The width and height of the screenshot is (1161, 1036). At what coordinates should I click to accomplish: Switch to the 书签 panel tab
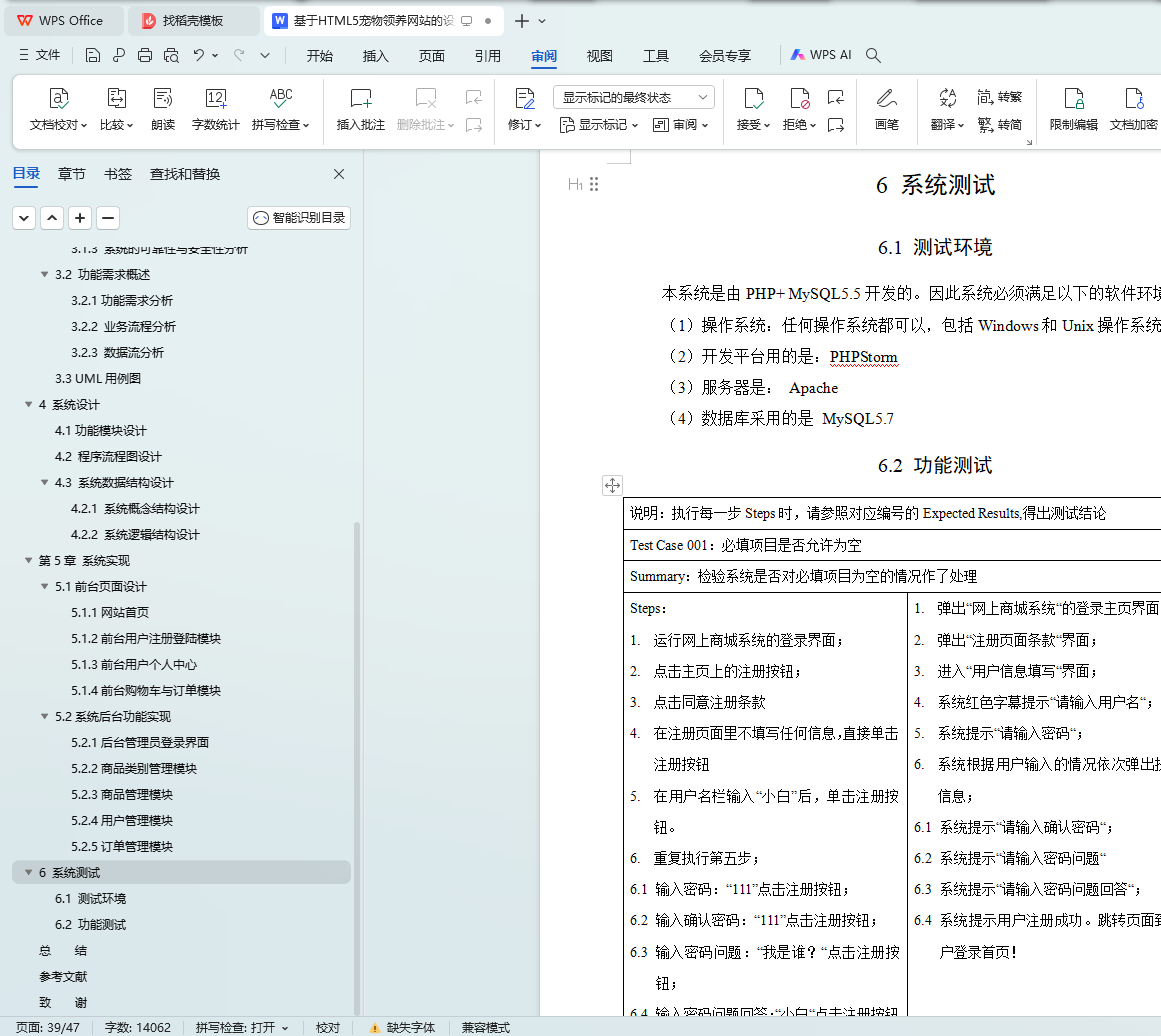pyautogui.click(x=118, y=174)
